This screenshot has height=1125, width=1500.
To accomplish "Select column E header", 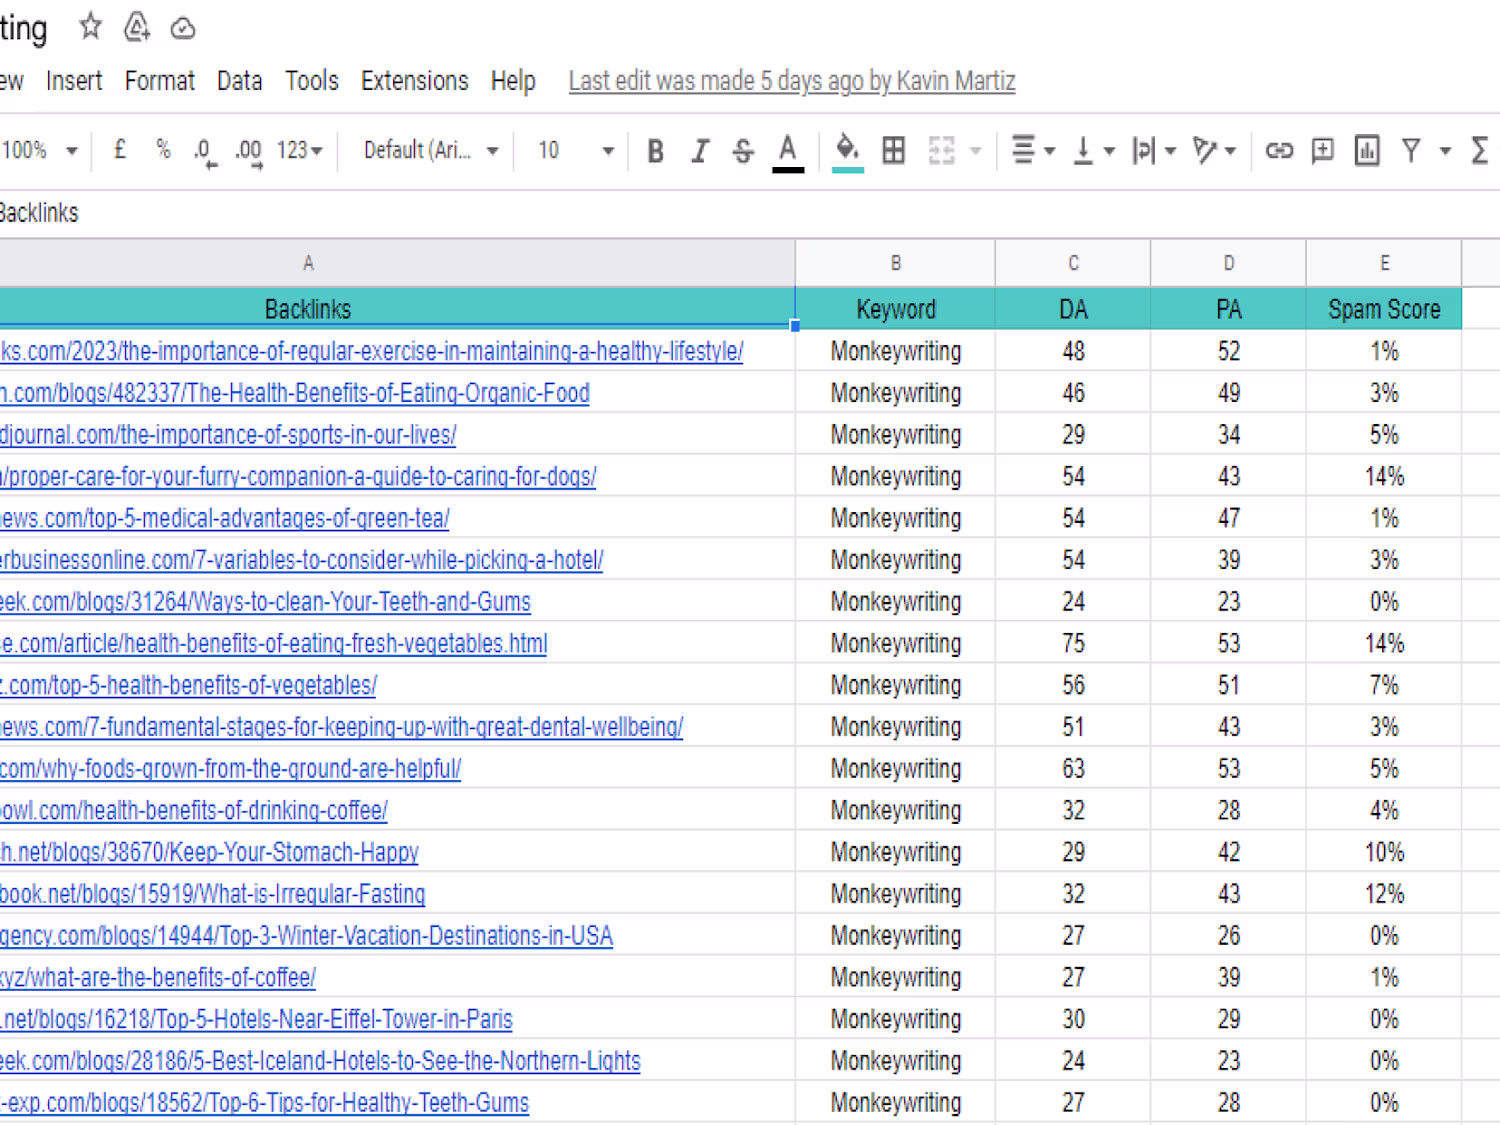I will pos(1384,263).
